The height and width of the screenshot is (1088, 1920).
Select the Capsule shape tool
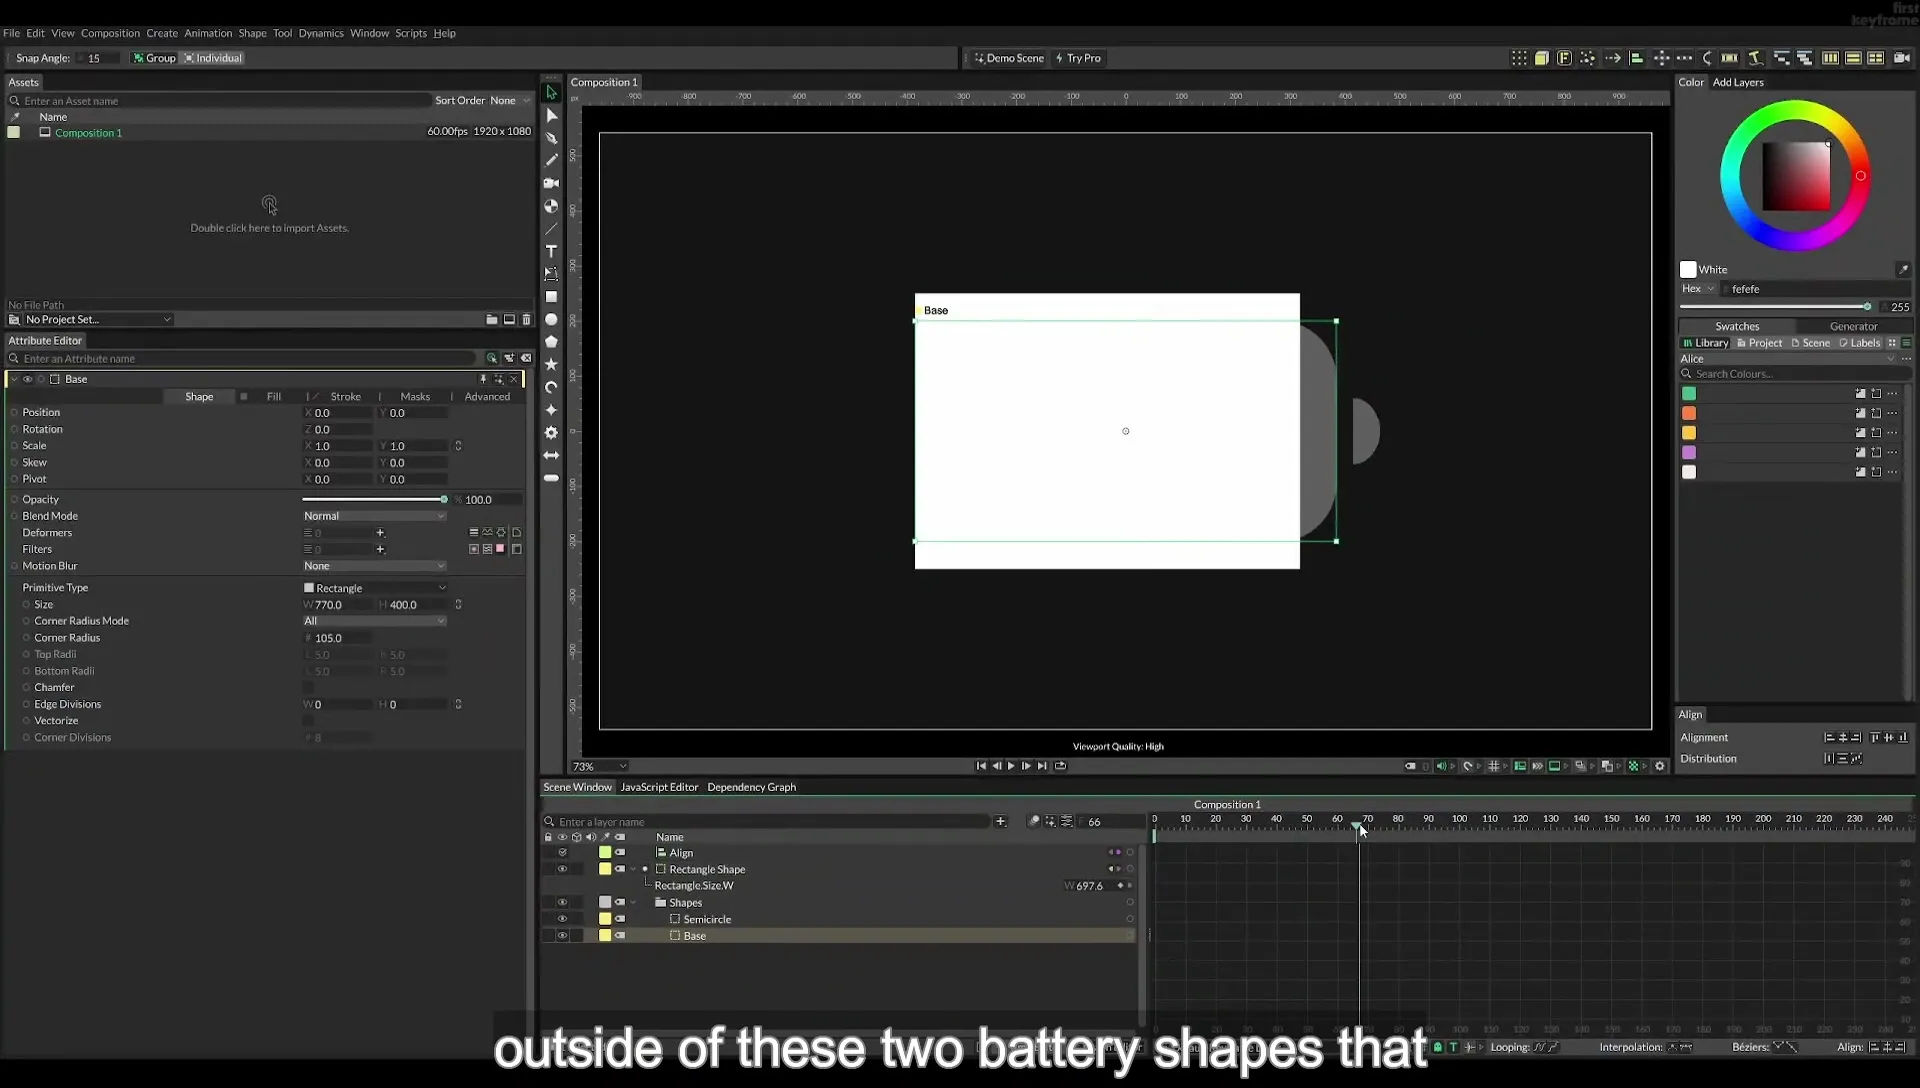551,478
